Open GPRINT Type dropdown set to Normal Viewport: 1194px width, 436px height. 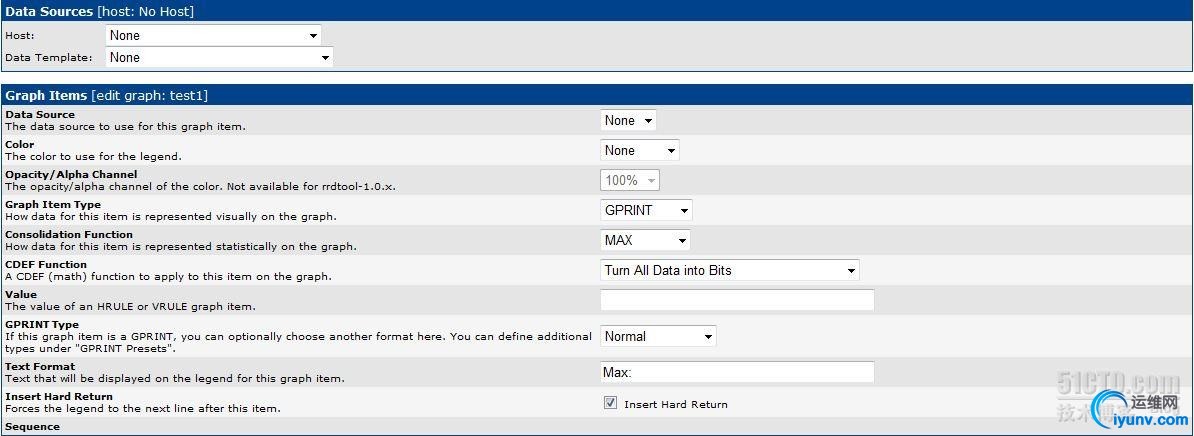click(x=658, y=337)
